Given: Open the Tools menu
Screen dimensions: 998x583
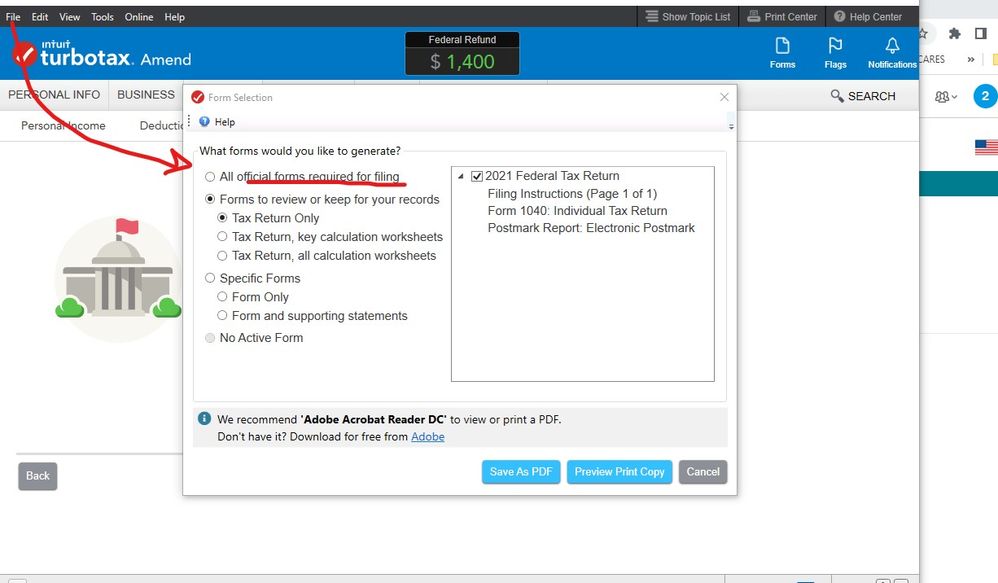Looking at the screenshot, I should point(102,17).
